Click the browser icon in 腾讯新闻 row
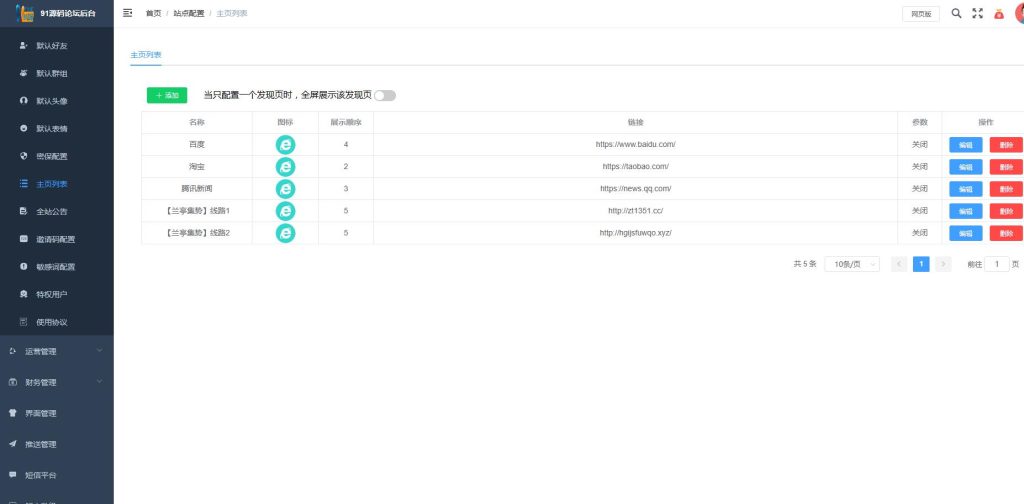 [x=285, y=189]
